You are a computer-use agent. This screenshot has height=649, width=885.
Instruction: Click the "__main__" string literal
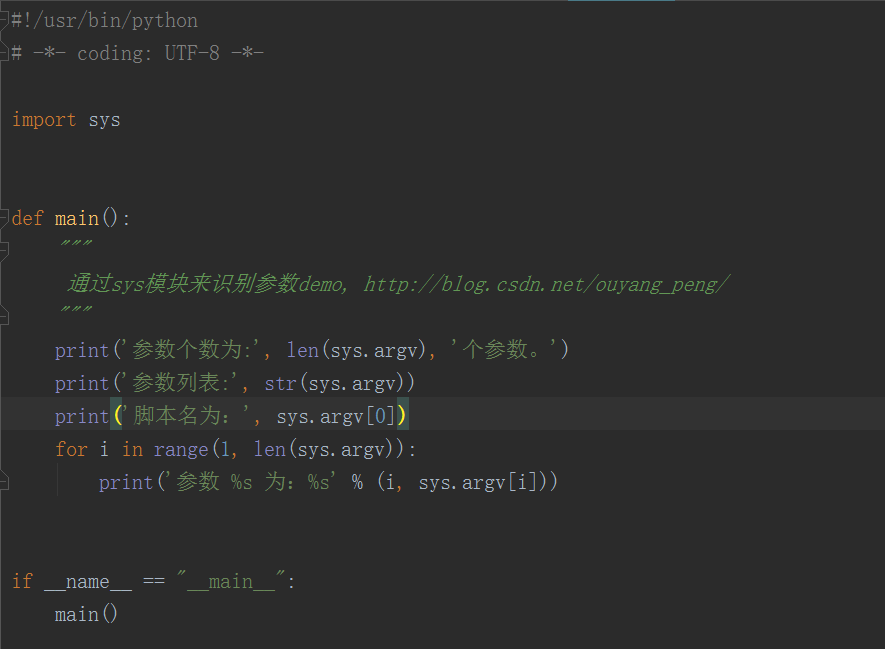(x=231, y=581)
